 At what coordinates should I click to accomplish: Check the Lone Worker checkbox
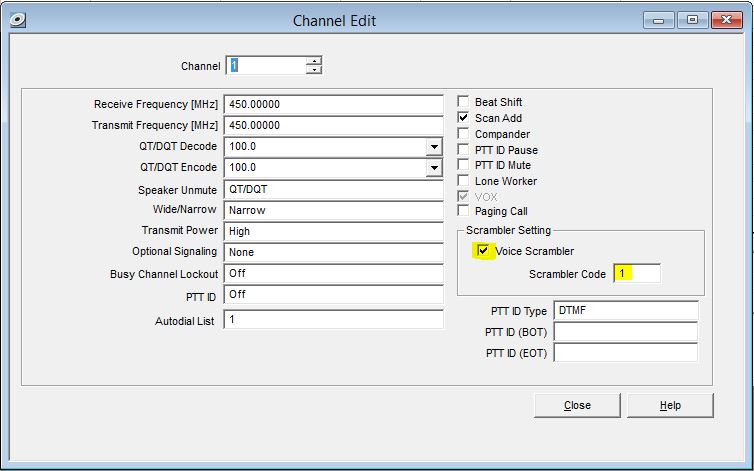(x=463, y=180)
